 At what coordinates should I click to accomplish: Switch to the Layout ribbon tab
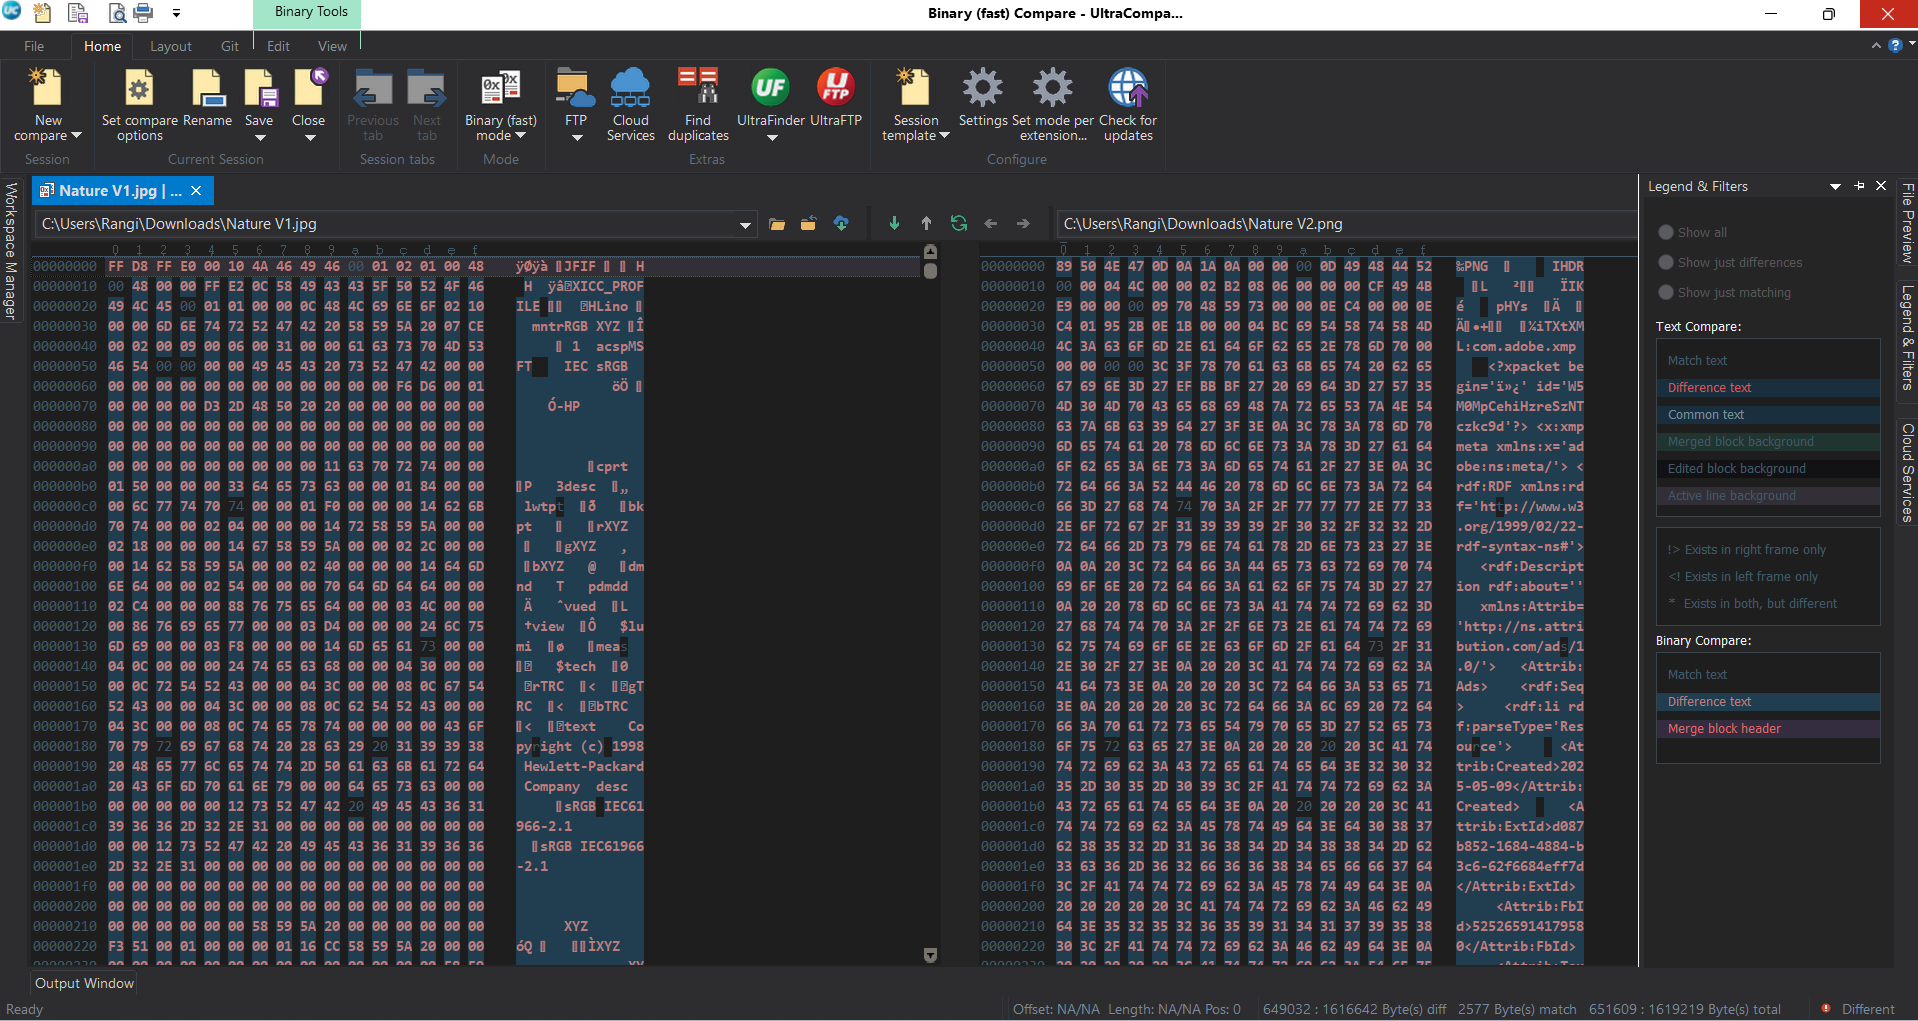pyautogui.click(x=171, y=46)
